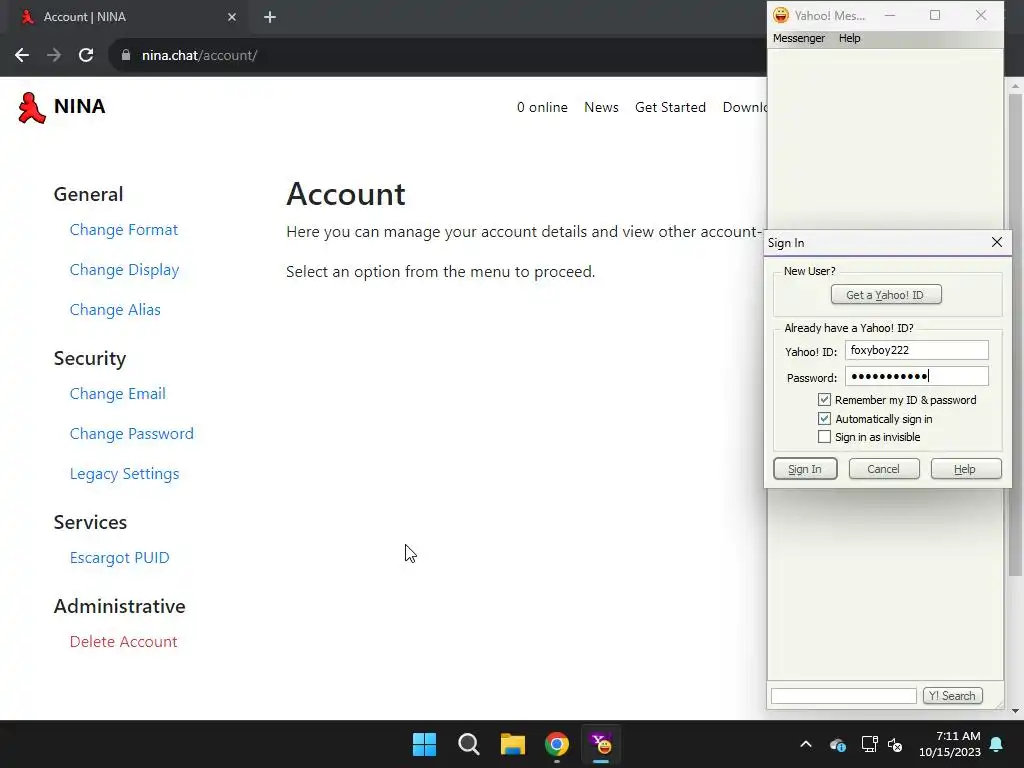
Task: Open Windows Search from the taskbar
Action: [x=468, y=744]
